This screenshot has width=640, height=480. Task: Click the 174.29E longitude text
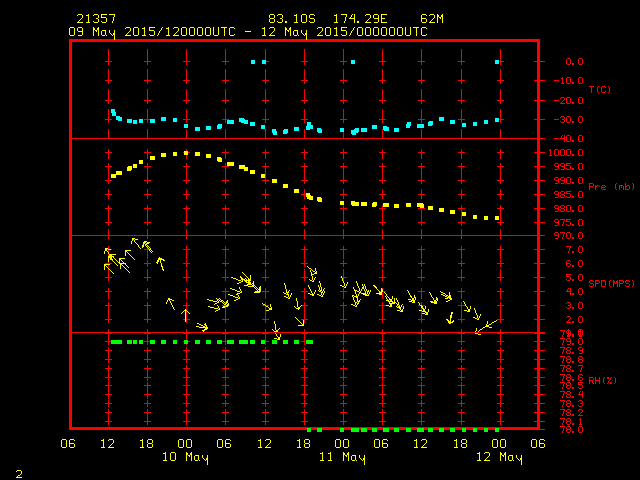(360, 19)
